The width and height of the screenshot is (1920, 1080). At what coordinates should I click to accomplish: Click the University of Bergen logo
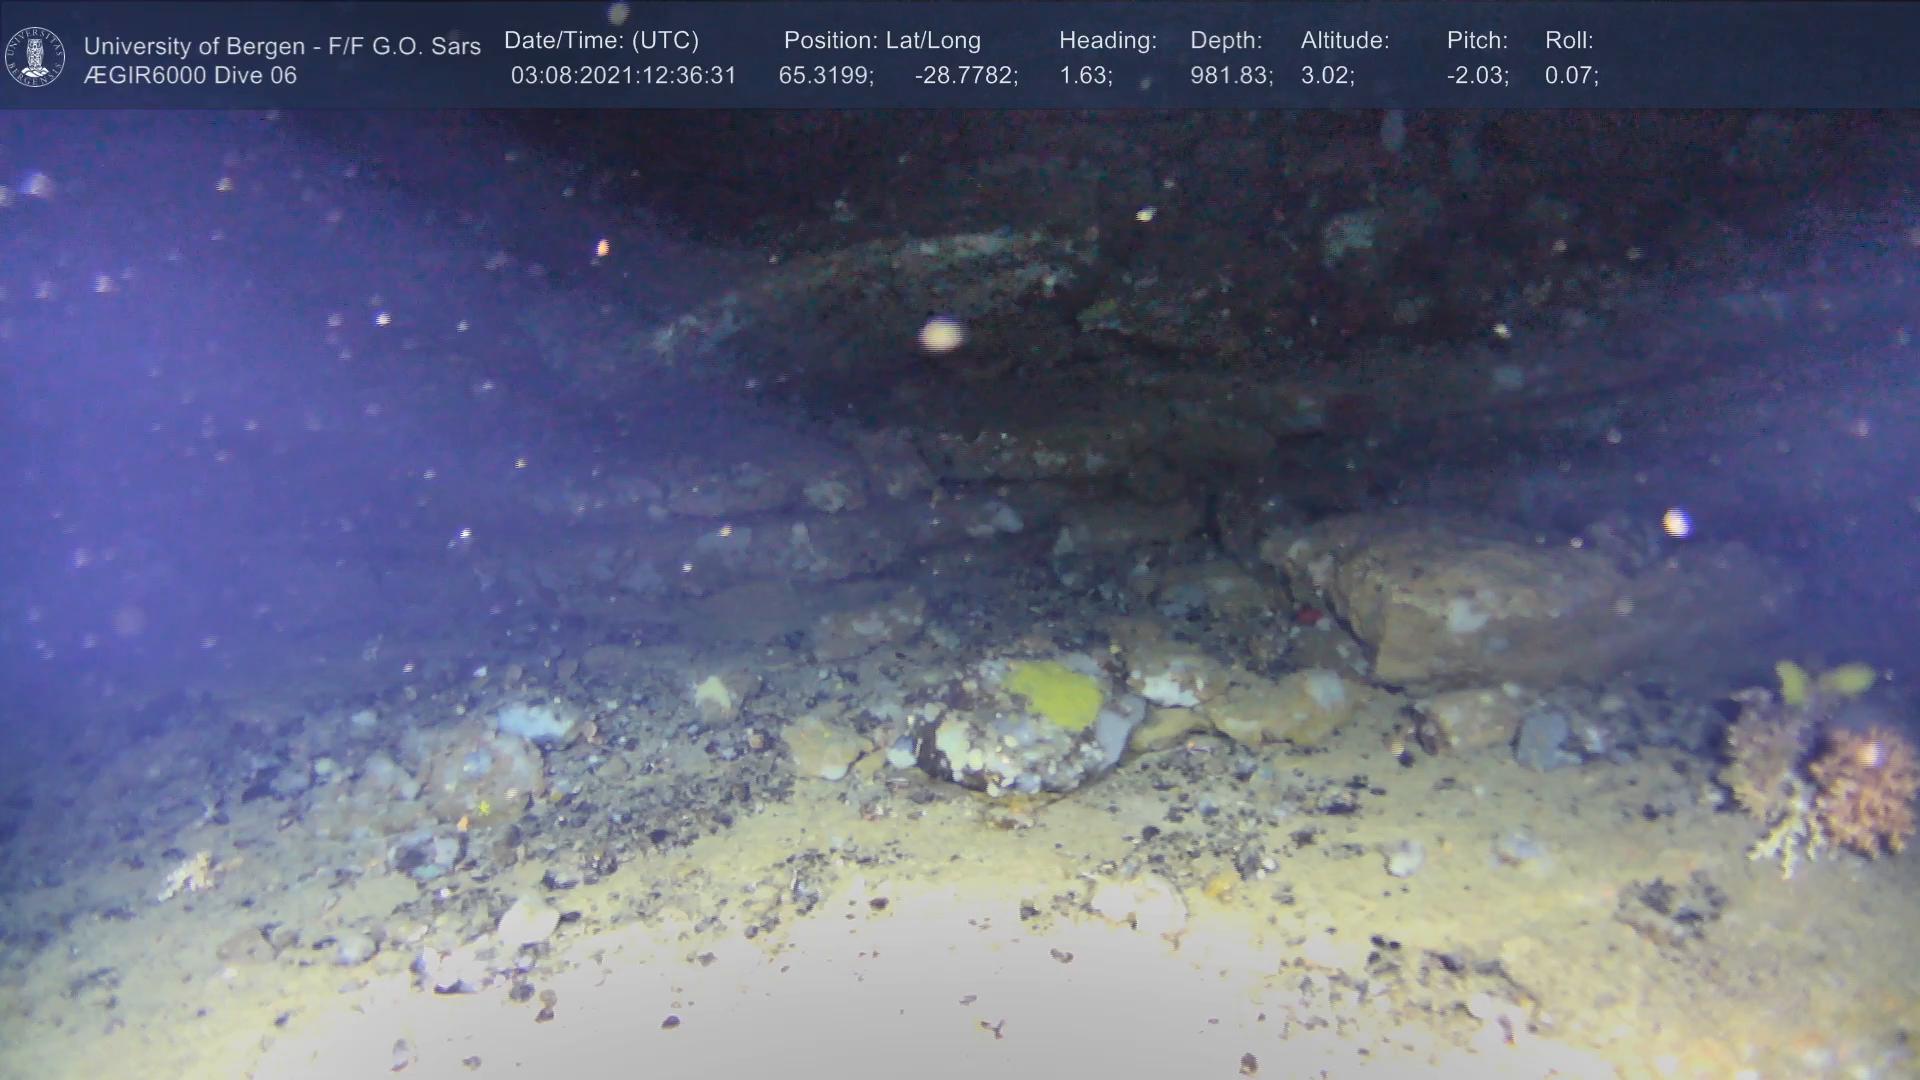(x=35, y=56)
